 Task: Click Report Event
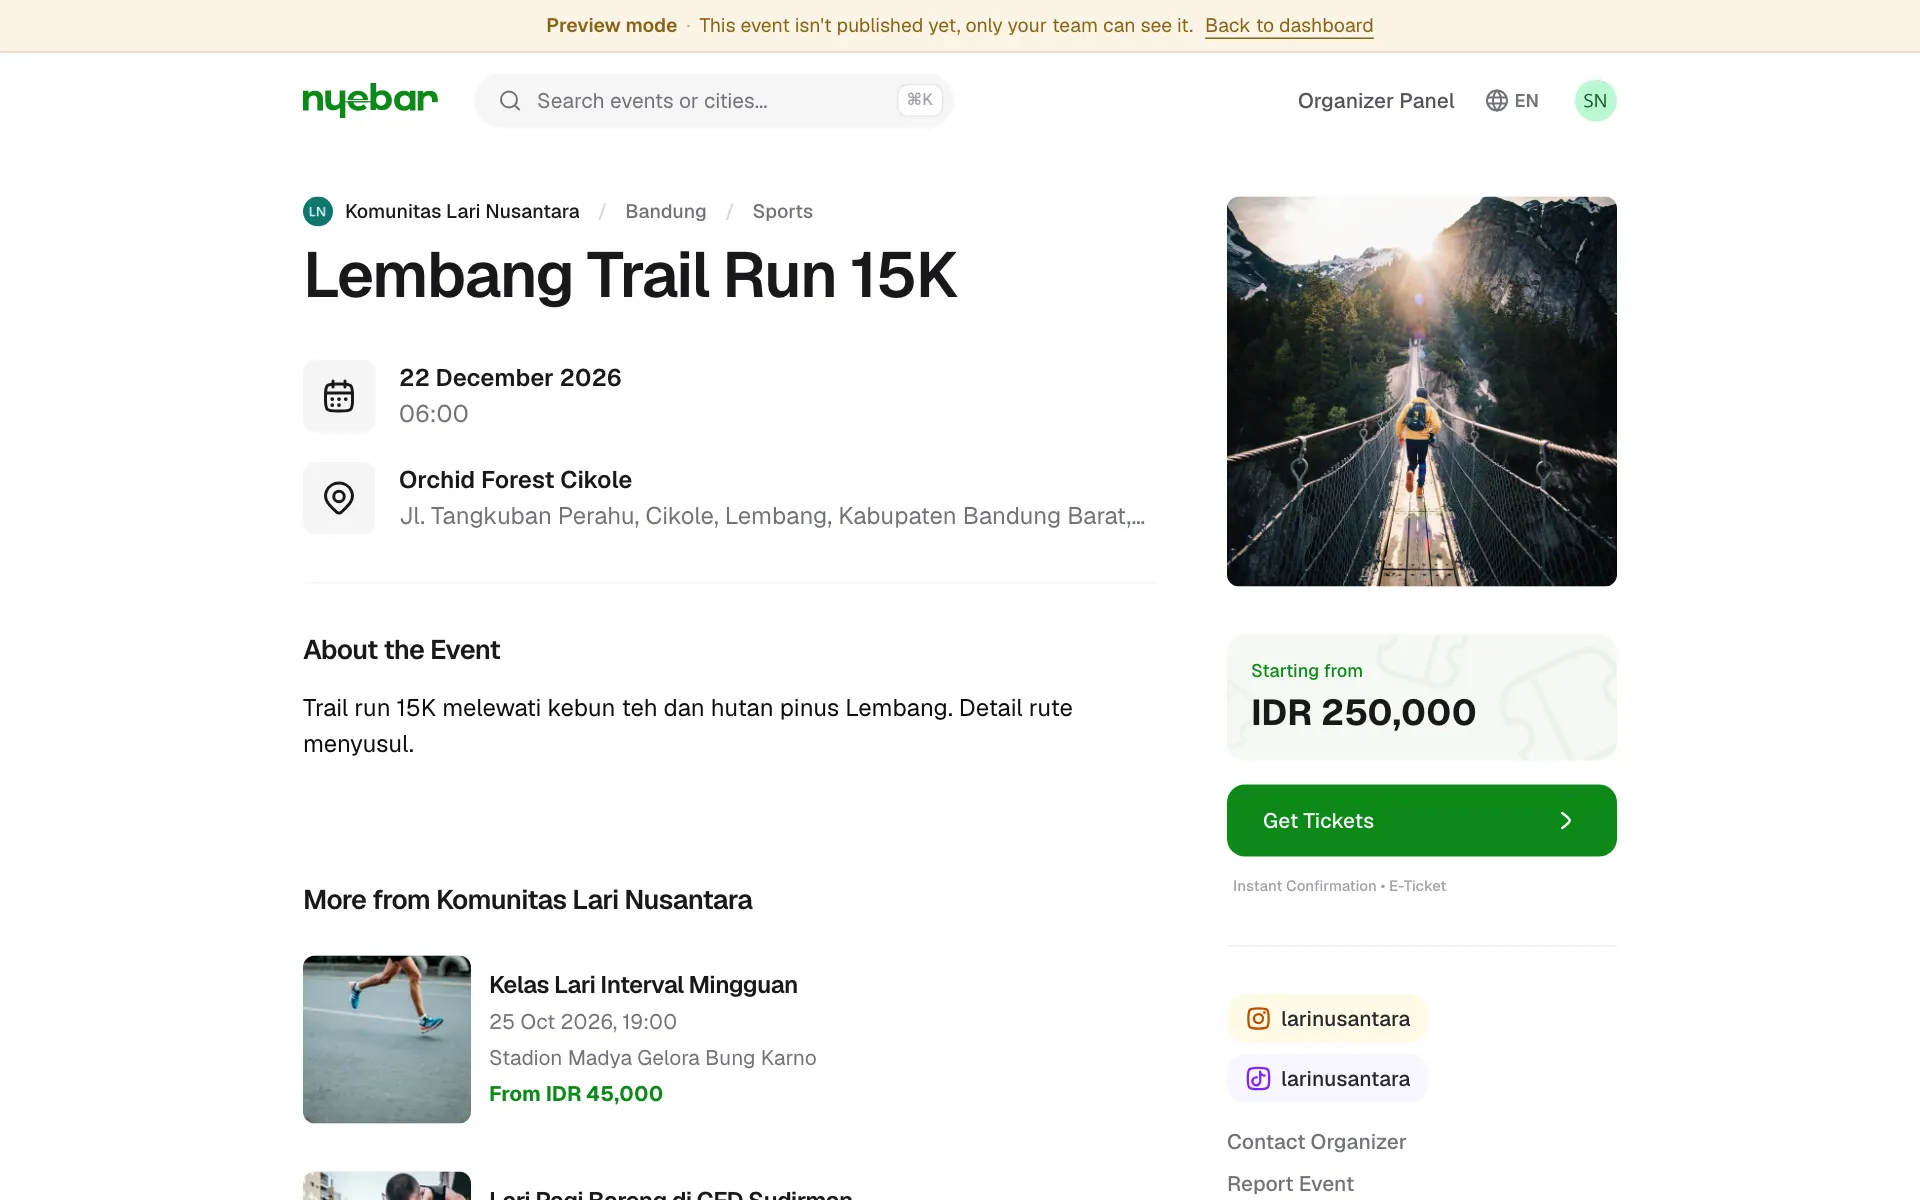coord(1290,1184)
